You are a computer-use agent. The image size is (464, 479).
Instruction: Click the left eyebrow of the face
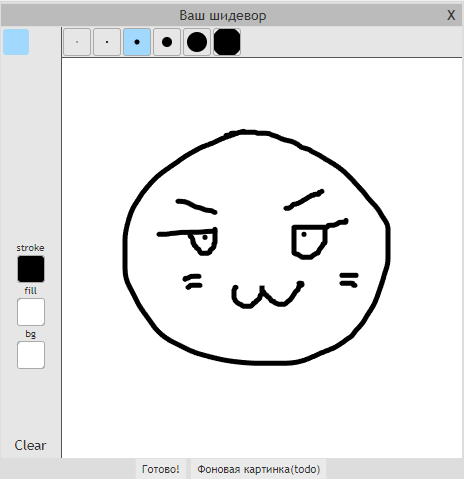197,206
